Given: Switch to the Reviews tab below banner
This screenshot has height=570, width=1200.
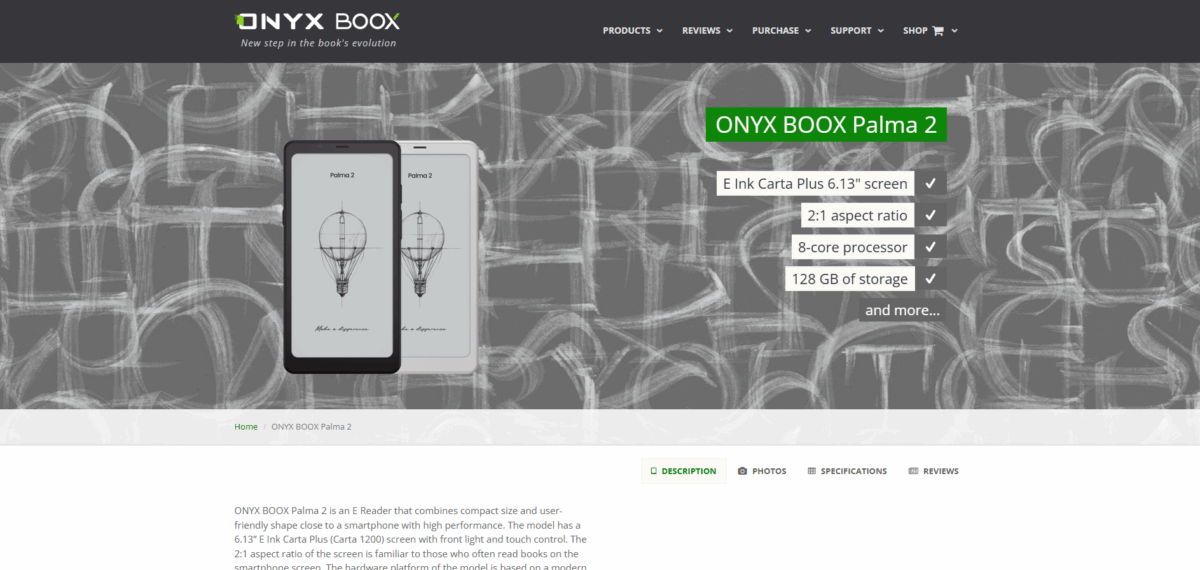Looking at the screenshot, I should pos(933,471).
